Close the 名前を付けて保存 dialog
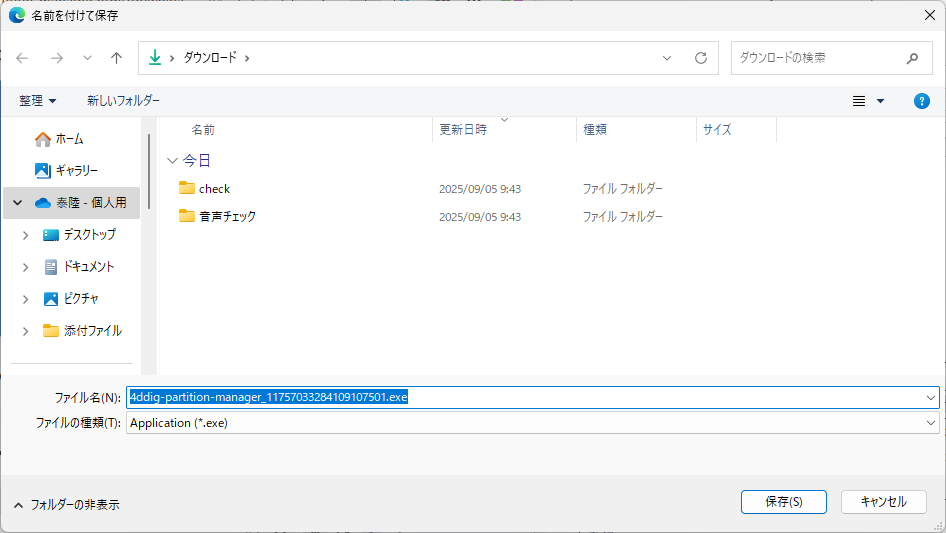The height and width of the screenshot is (533, 946). pos(930,15)
